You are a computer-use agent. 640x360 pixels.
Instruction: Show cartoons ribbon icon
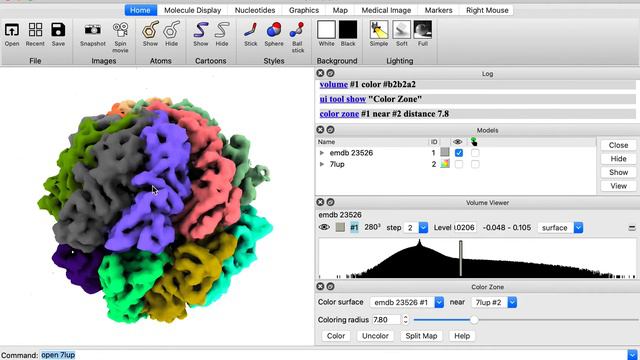(x=200, y=30)
